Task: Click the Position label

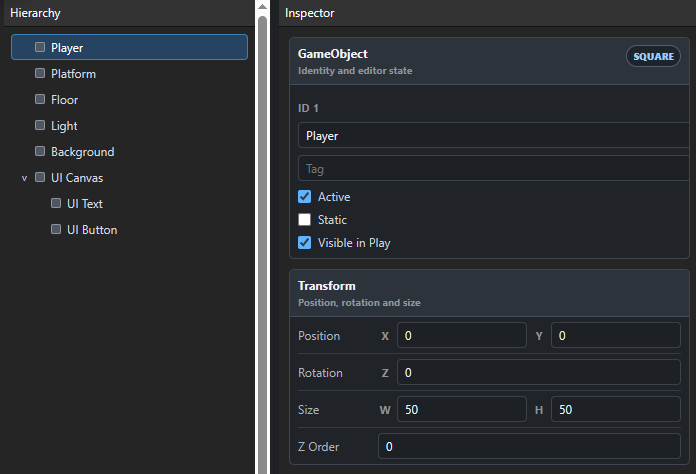Action: tap(319, 336)
